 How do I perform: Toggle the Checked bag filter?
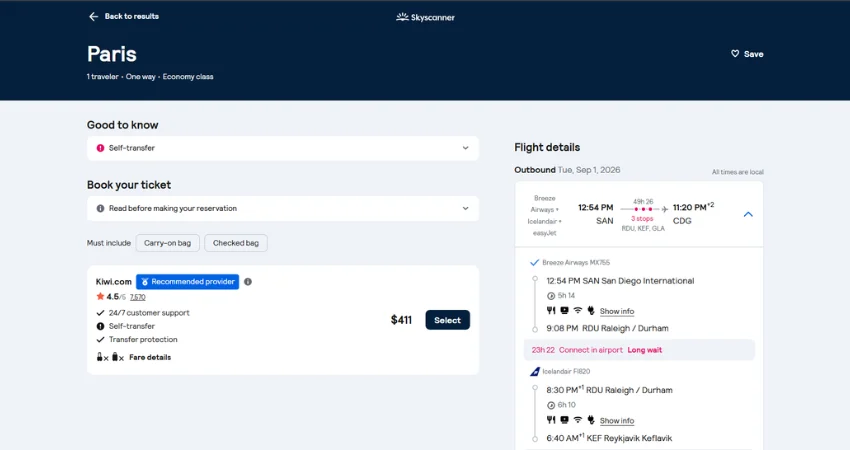[236, 243]
